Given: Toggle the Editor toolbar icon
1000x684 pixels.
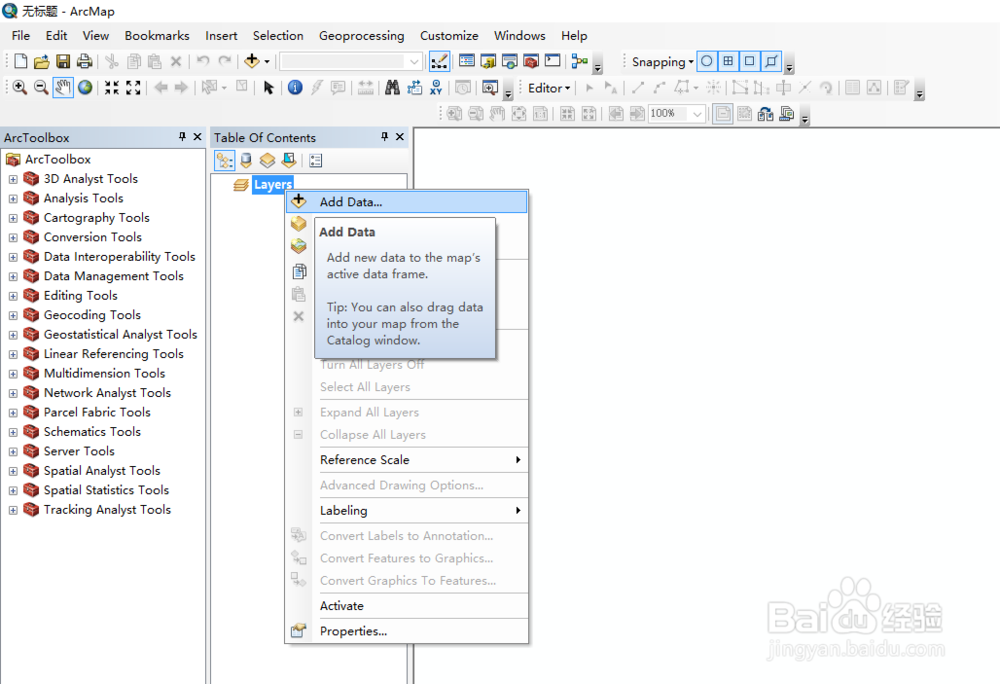Looking at the screenshot, I should (439, 61).
